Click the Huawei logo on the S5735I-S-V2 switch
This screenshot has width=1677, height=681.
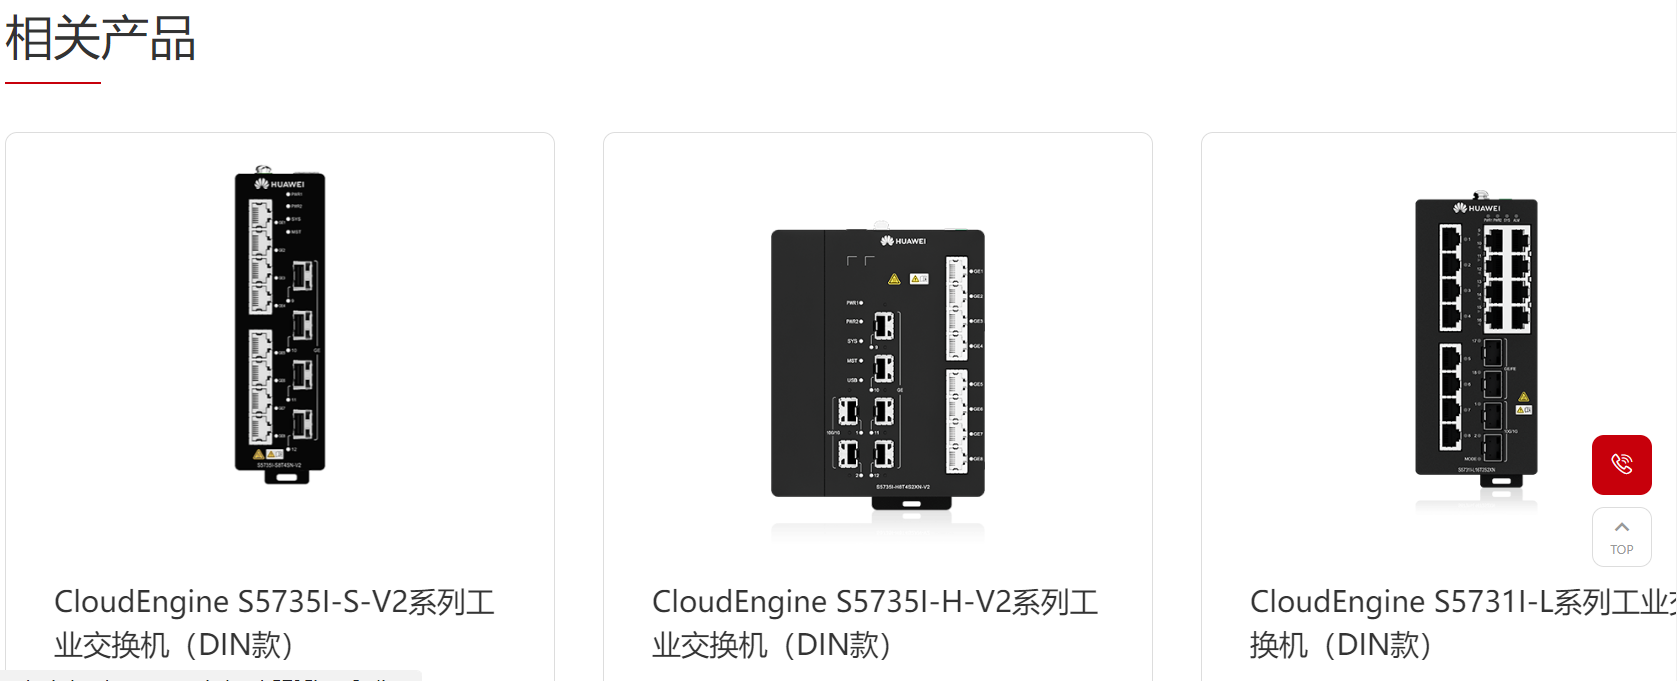click(280, 184)
